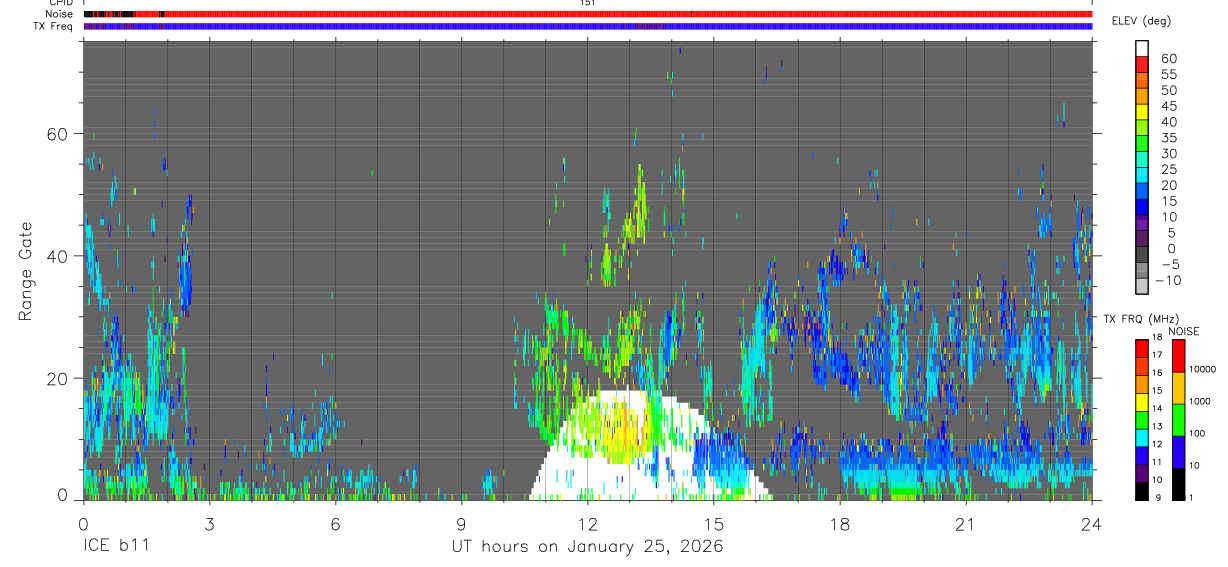The width and height of the screenshot is (1228, 567).
Task: Click the "Noise" row label at top left
Action: [x=61, y=14]
